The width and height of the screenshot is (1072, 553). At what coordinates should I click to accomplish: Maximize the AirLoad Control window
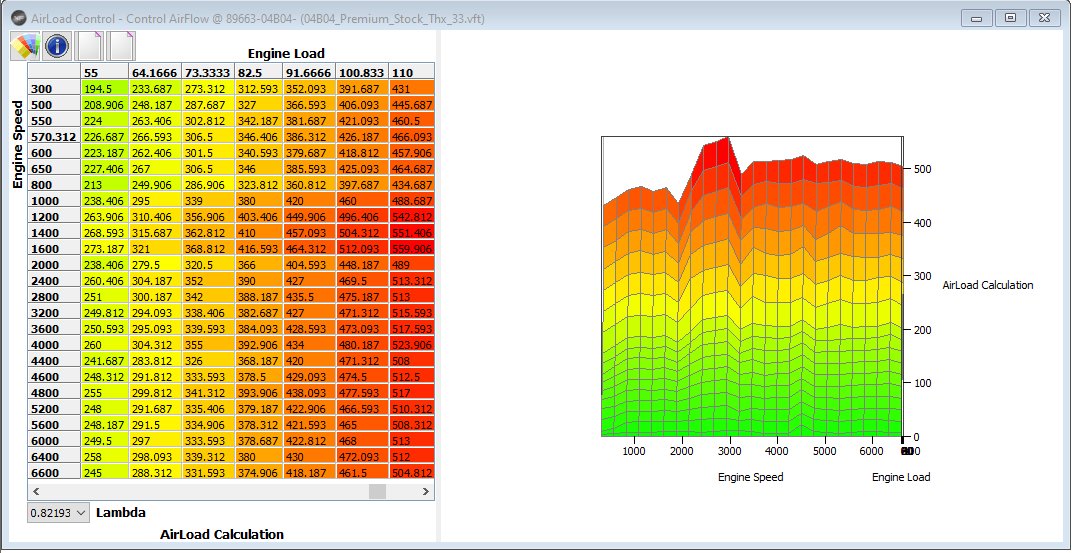[x=1010, y=18]
